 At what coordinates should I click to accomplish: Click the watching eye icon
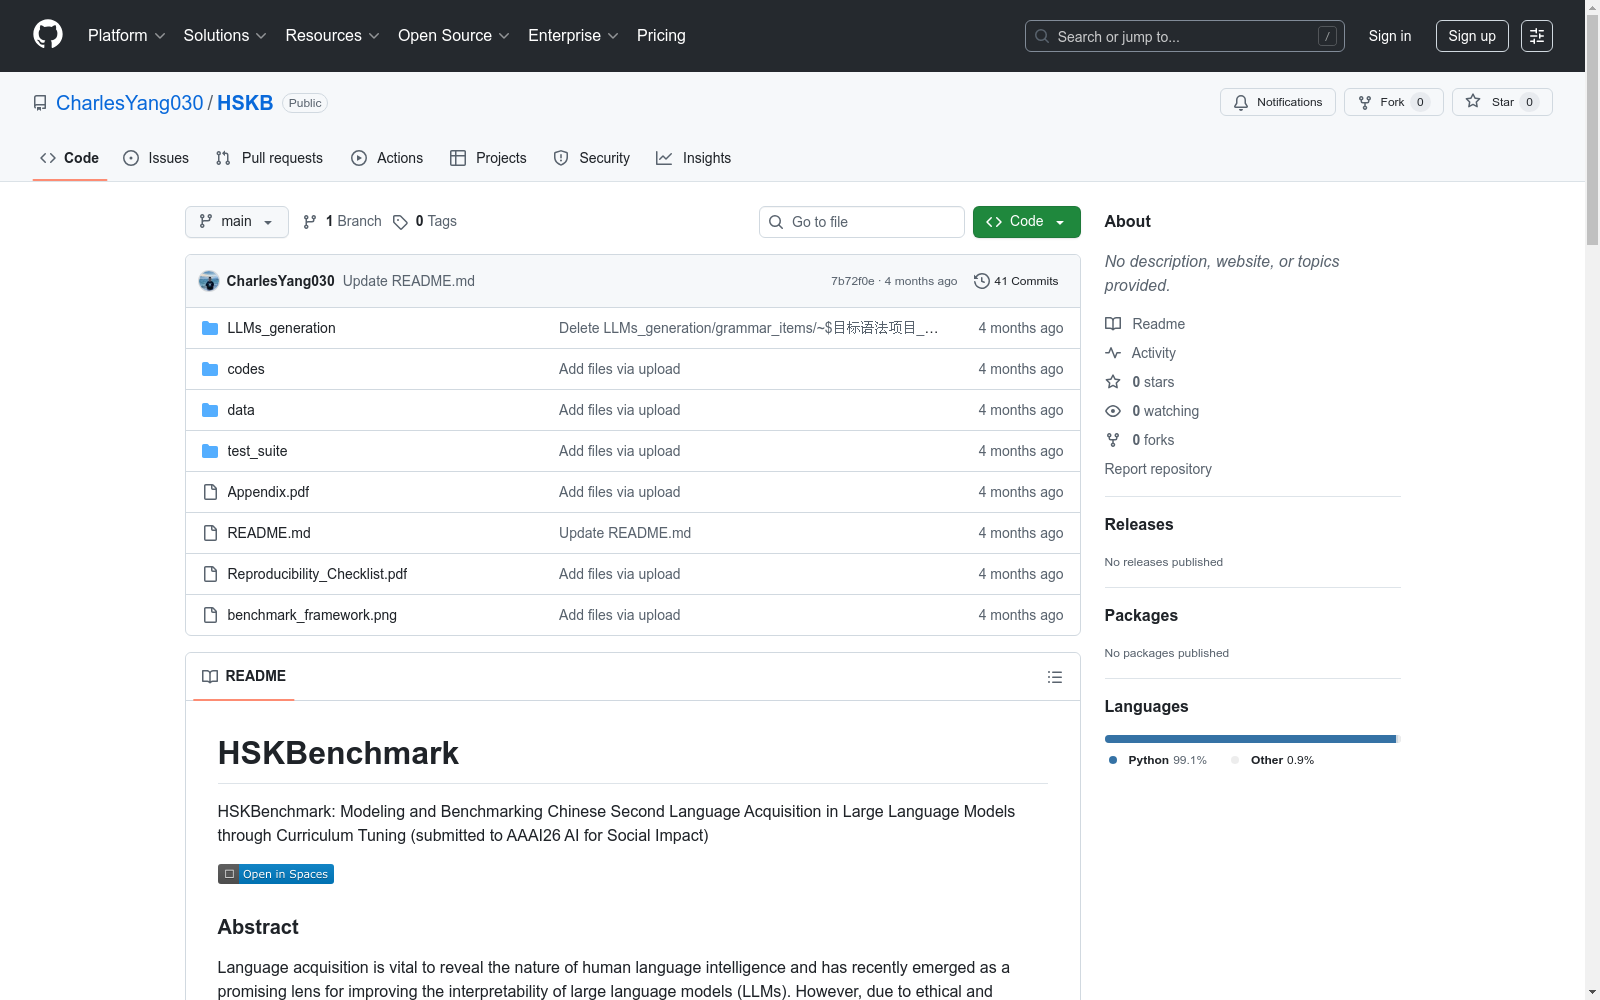pyautogui.click(x=1113, y=411)
